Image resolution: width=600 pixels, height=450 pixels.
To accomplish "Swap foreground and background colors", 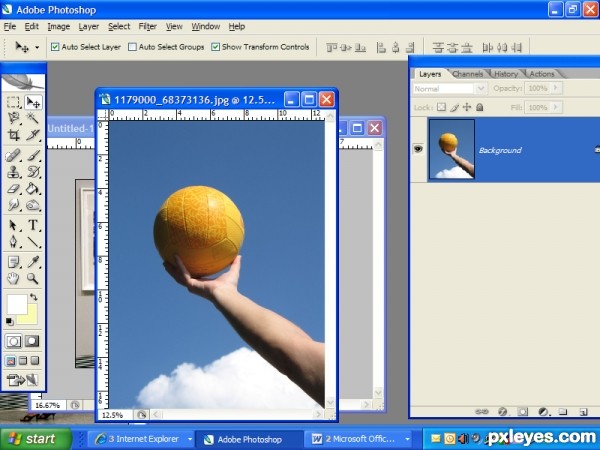I will coord(34,297).
